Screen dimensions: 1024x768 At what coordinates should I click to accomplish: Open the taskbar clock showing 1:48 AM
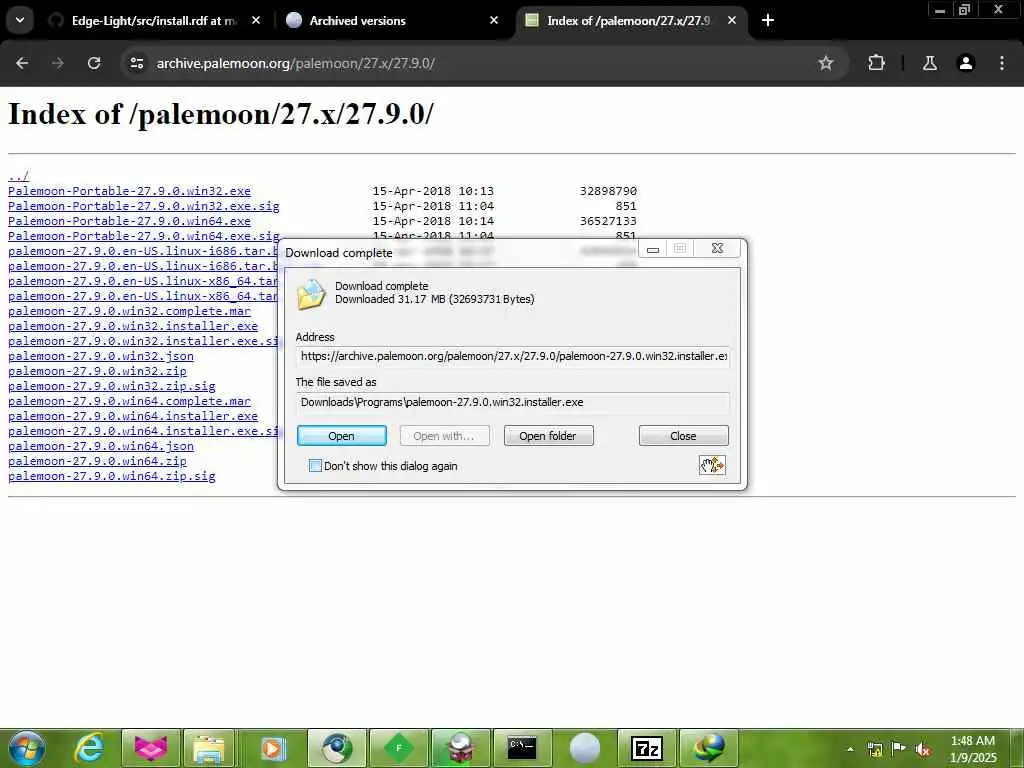(972, 749)
